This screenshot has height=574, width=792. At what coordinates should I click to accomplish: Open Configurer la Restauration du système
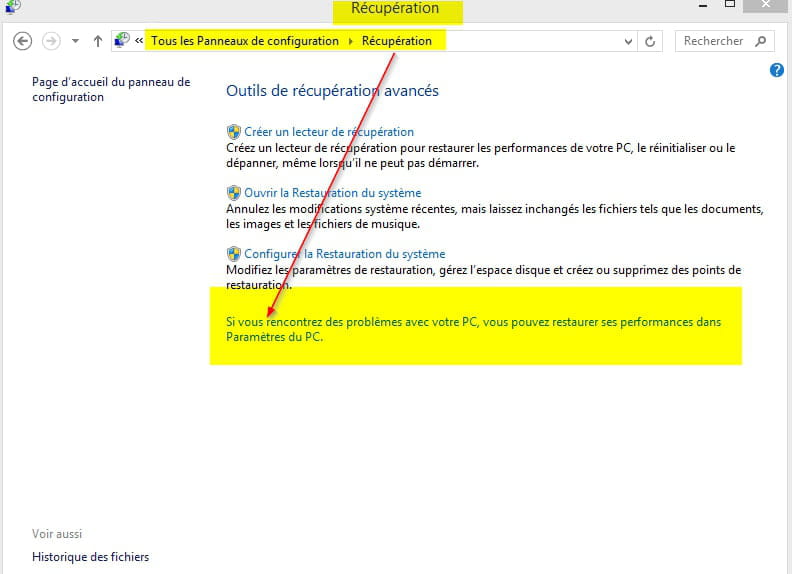[x=344, y=254]
